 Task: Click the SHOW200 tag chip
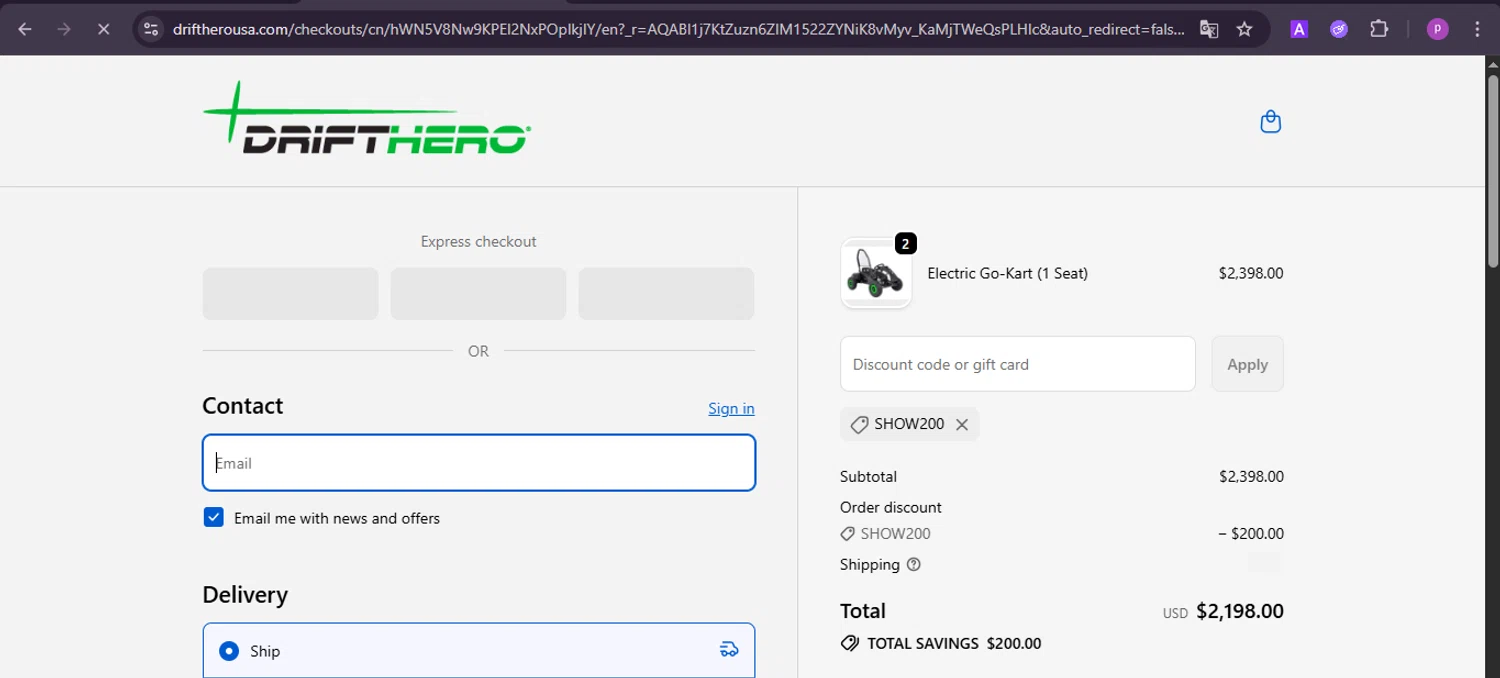909,424
